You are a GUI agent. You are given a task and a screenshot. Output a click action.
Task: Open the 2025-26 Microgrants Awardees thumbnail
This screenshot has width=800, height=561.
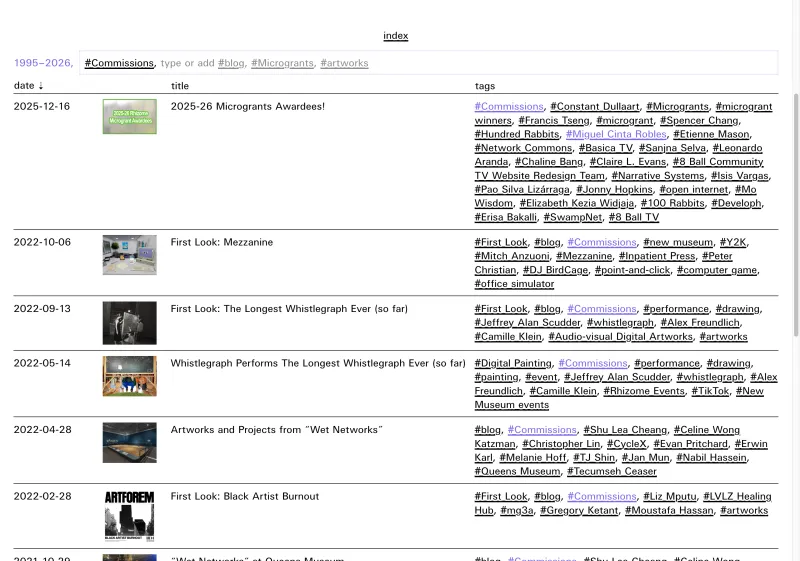point(130,117)
